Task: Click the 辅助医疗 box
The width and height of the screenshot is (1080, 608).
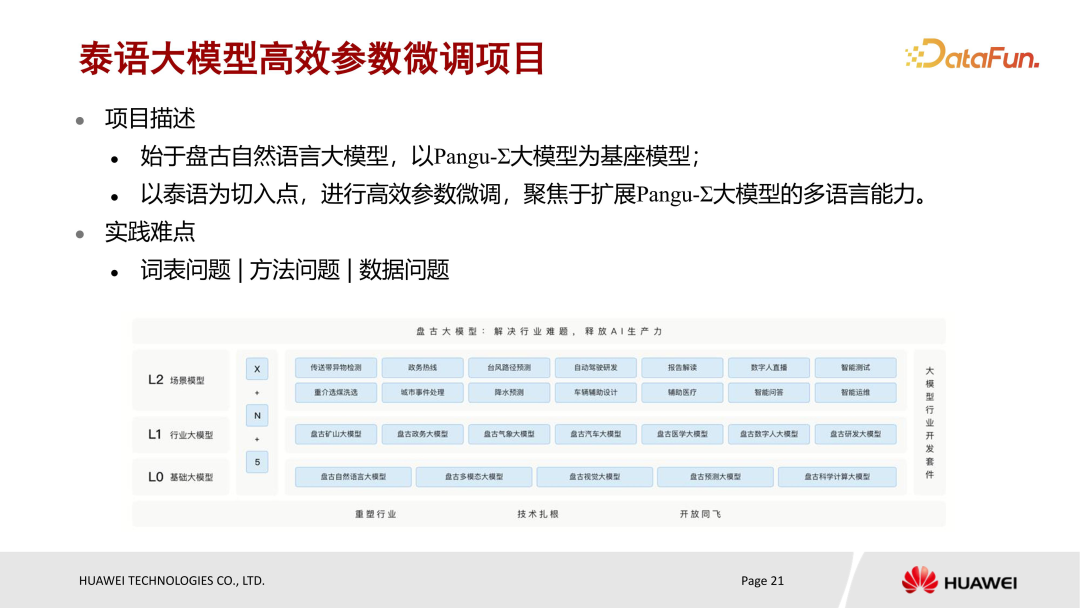Action: click(682, 392)
